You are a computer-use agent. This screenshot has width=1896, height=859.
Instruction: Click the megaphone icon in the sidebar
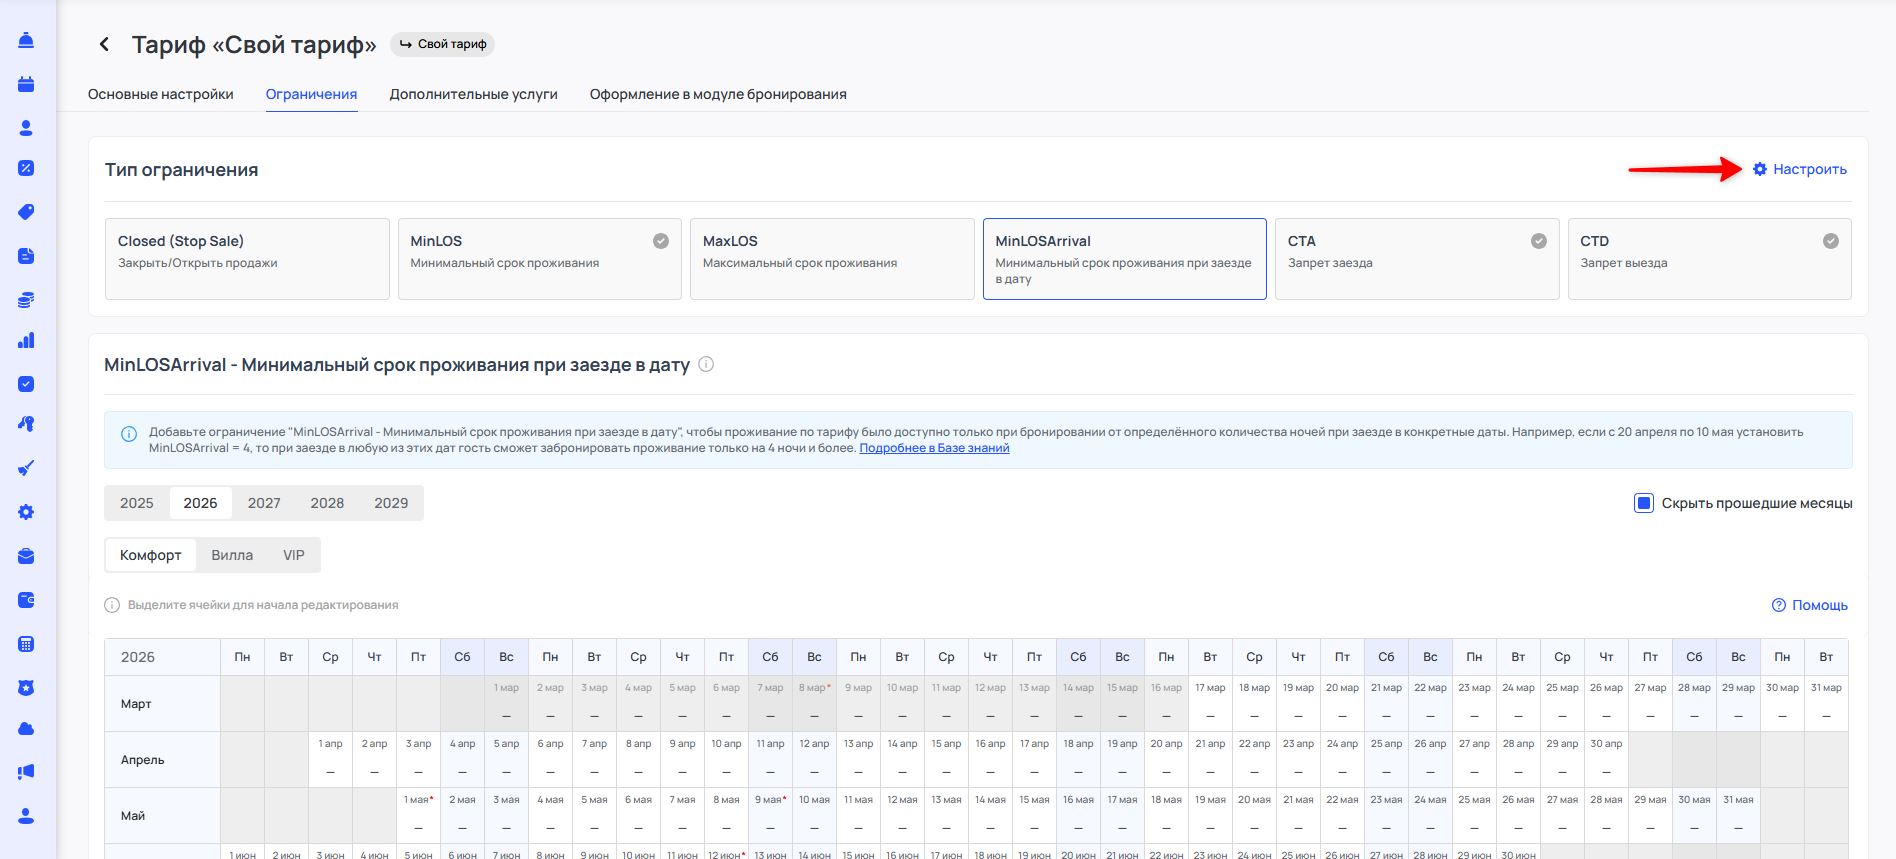(x=26, y=772)
